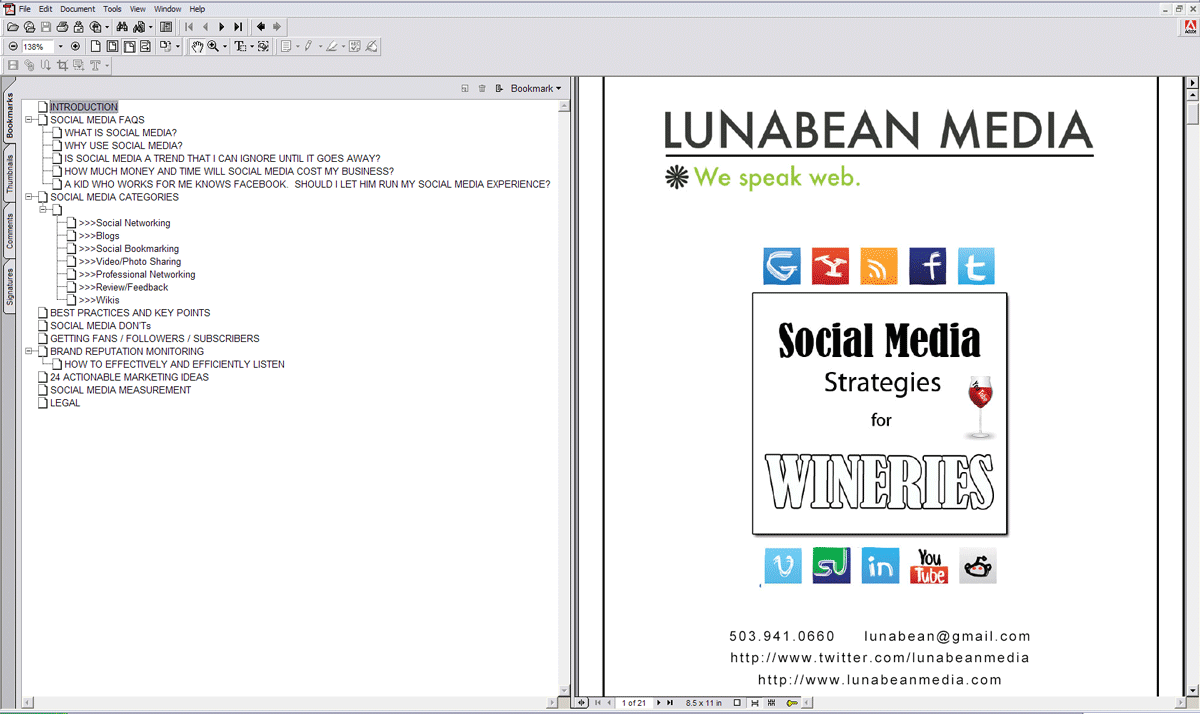Screen dimensions: 1200x714
Task: Open the Help menu
Action: (197, 9)
